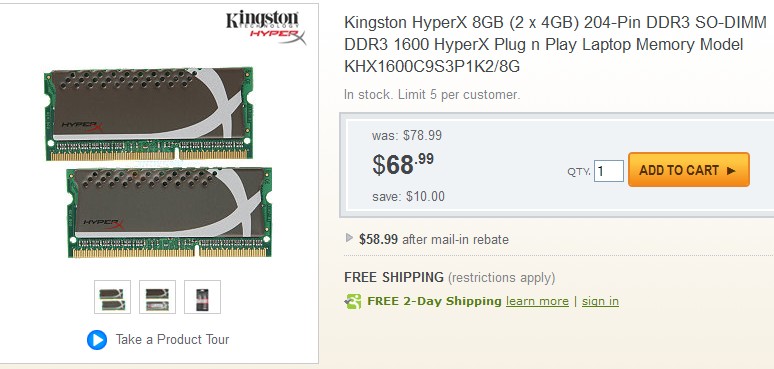The height and width of the screenshot is (369, 774).
Task: Click the FREE 2-Day Shipping text
Action: (434, 301)
